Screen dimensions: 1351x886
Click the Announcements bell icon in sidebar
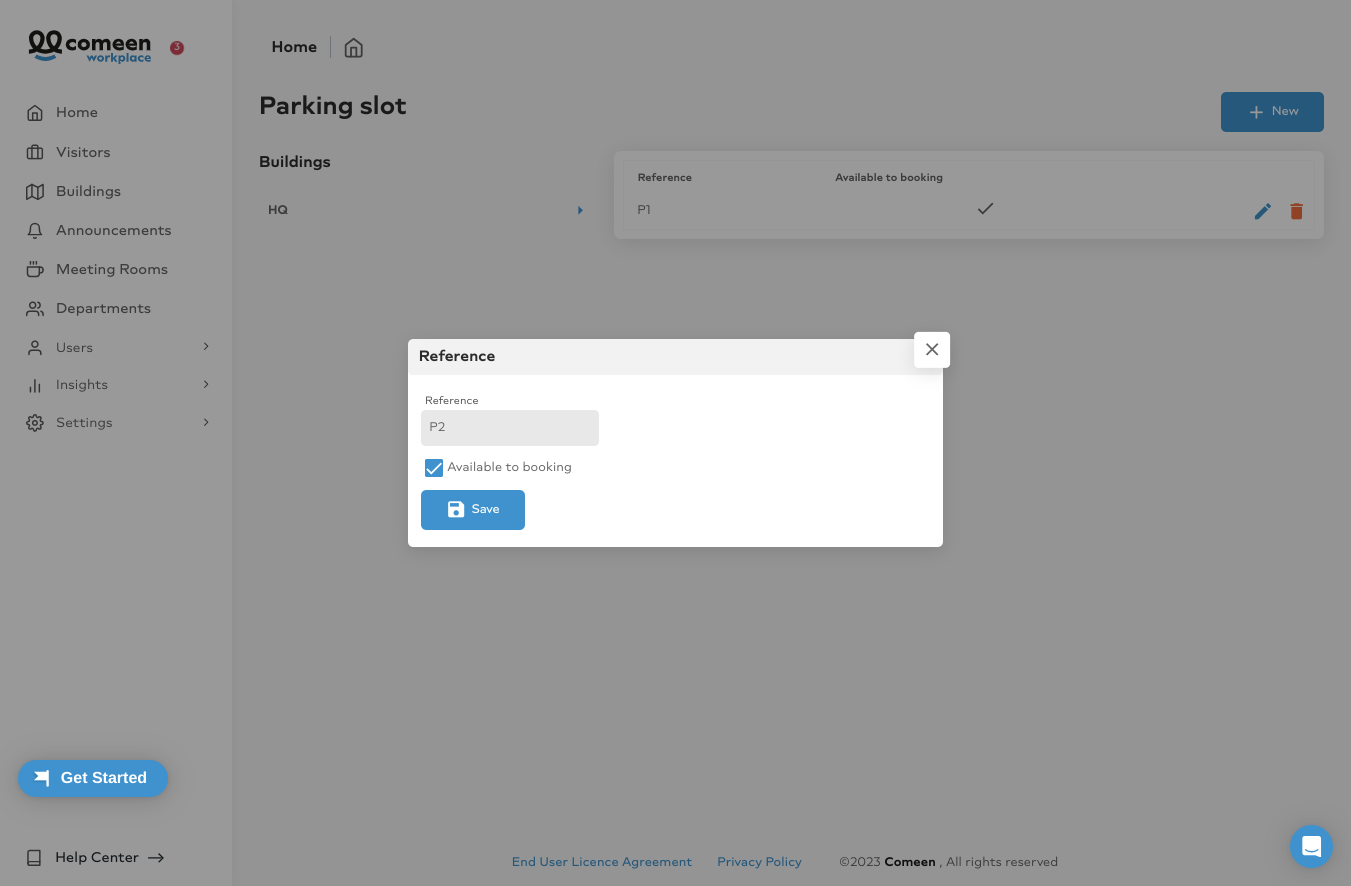pos(35,230)
